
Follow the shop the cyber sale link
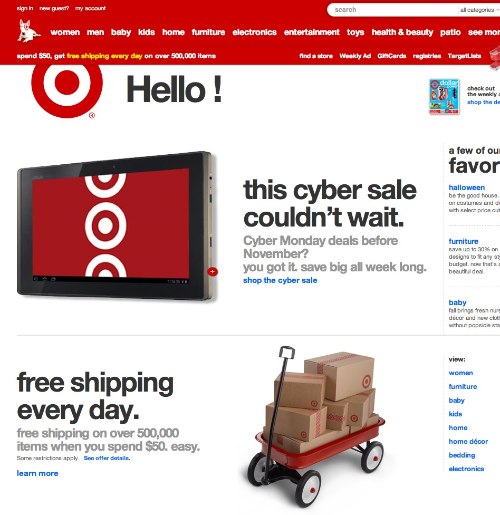pos(280,280)
